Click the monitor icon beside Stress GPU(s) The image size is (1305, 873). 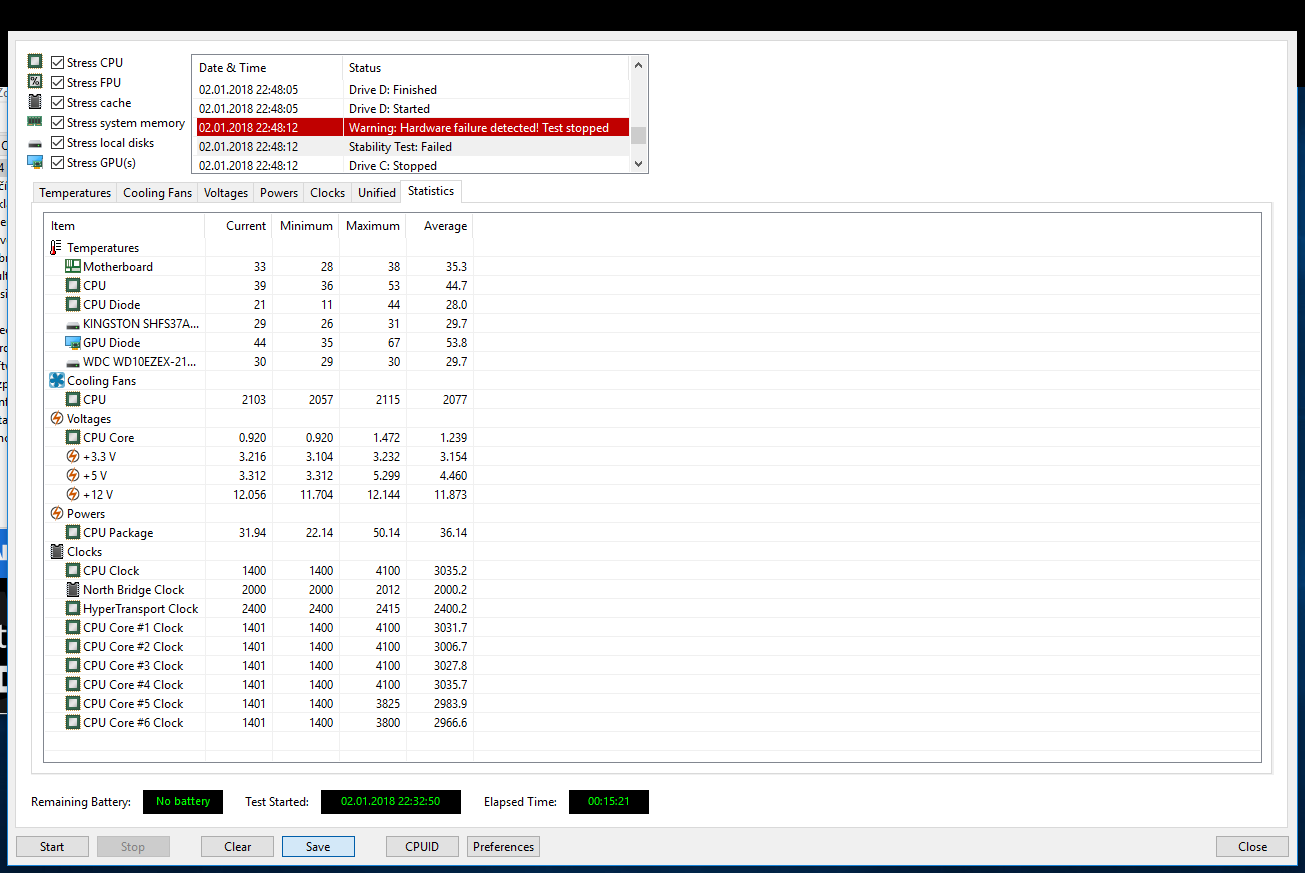pyautogui.click(x=35, y=162)
